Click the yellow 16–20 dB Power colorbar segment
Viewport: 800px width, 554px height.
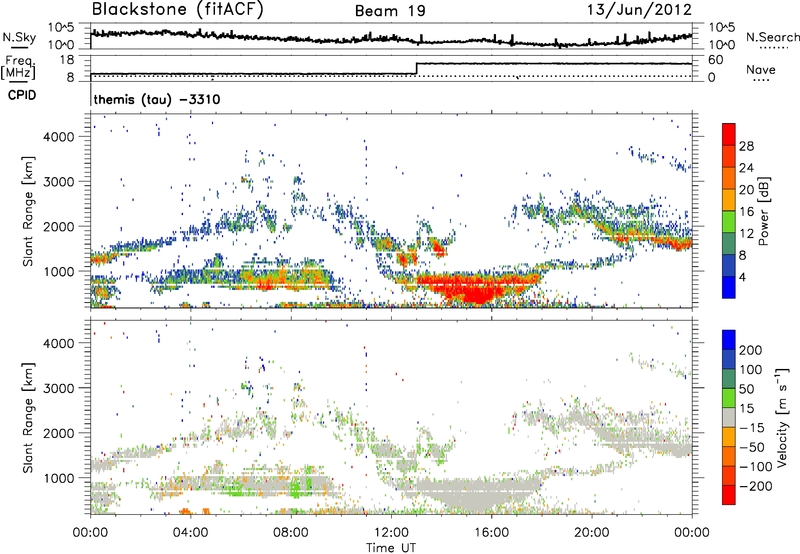pos(729,200)
